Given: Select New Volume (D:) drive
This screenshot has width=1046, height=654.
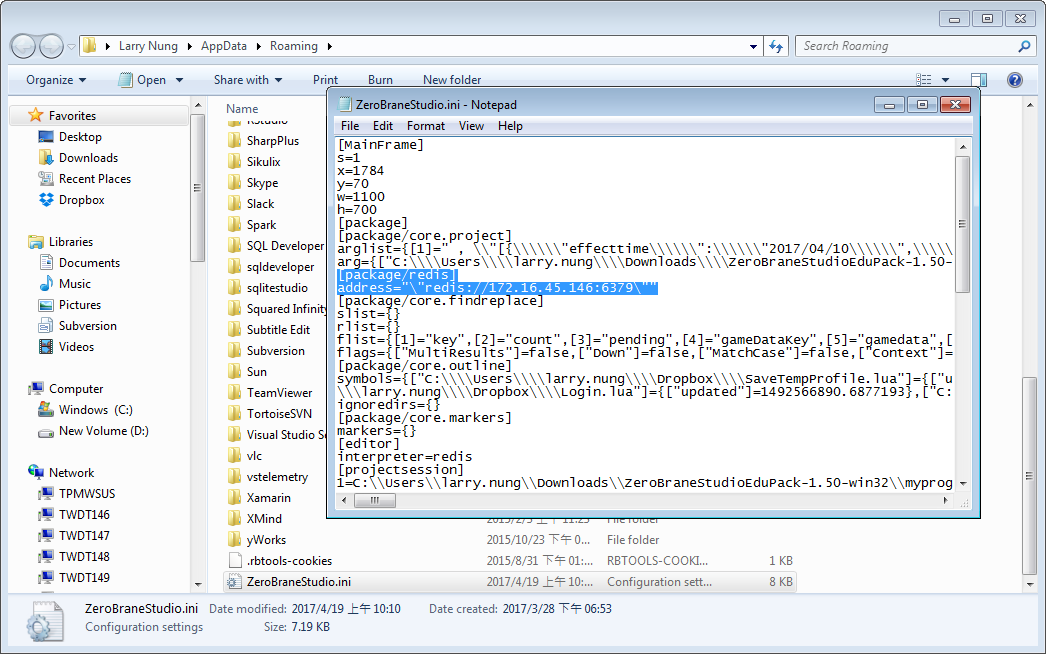Looking at the screenshot, I should point(103,431).
